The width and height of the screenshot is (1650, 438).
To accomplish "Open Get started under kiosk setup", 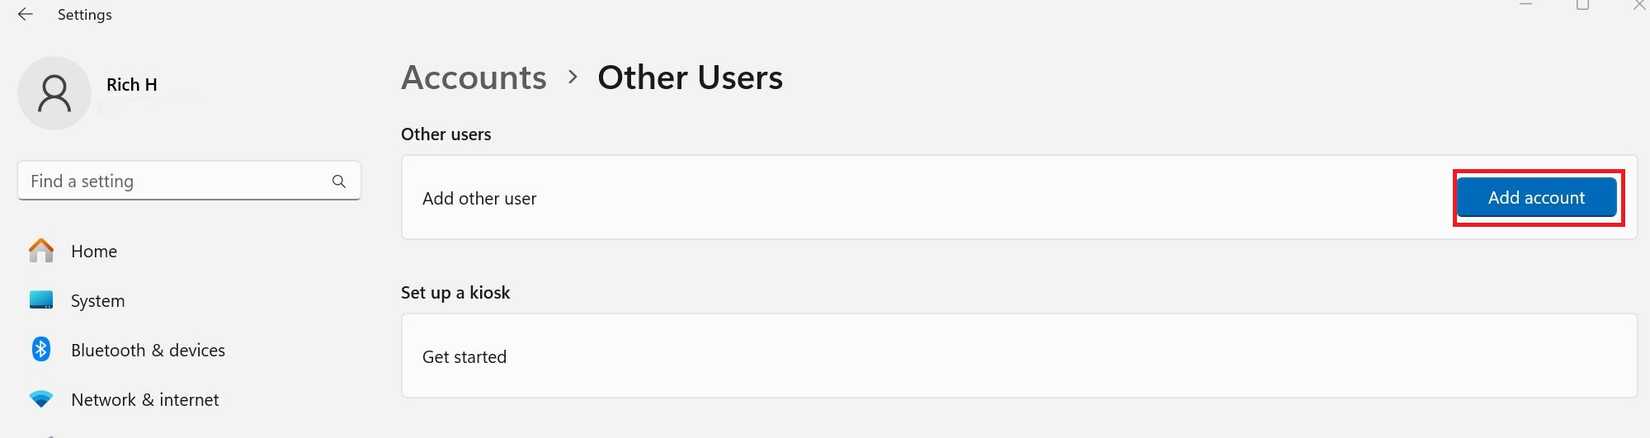I will tap(464, 357).
